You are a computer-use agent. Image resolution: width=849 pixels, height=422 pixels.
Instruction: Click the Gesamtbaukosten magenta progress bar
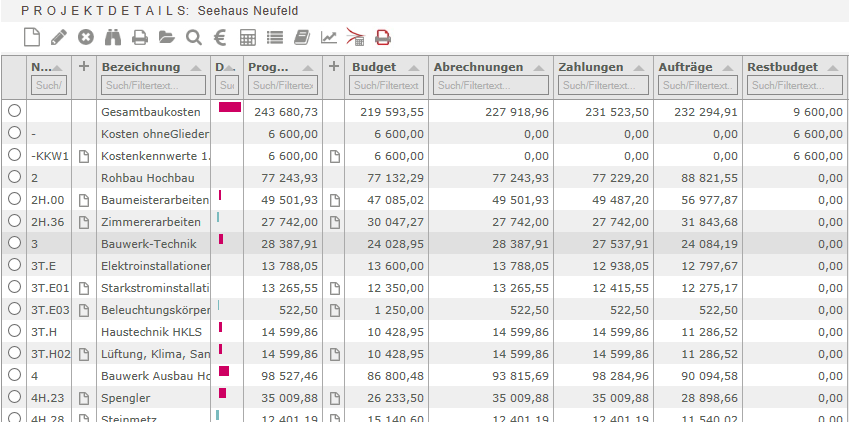229,107
